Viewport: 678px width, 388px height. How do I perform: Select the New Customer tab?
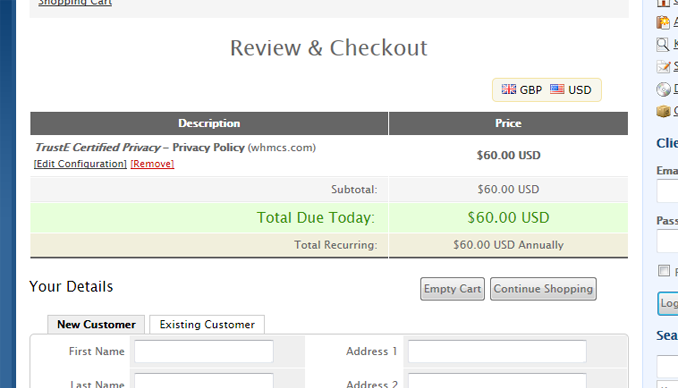tap(96, 324)
